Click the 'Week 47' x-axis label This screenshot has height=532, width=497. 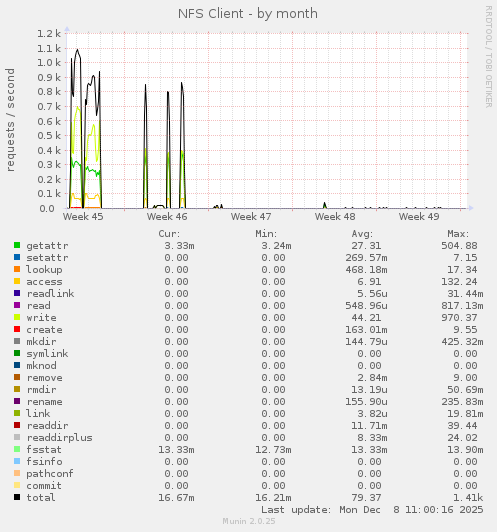251,216
